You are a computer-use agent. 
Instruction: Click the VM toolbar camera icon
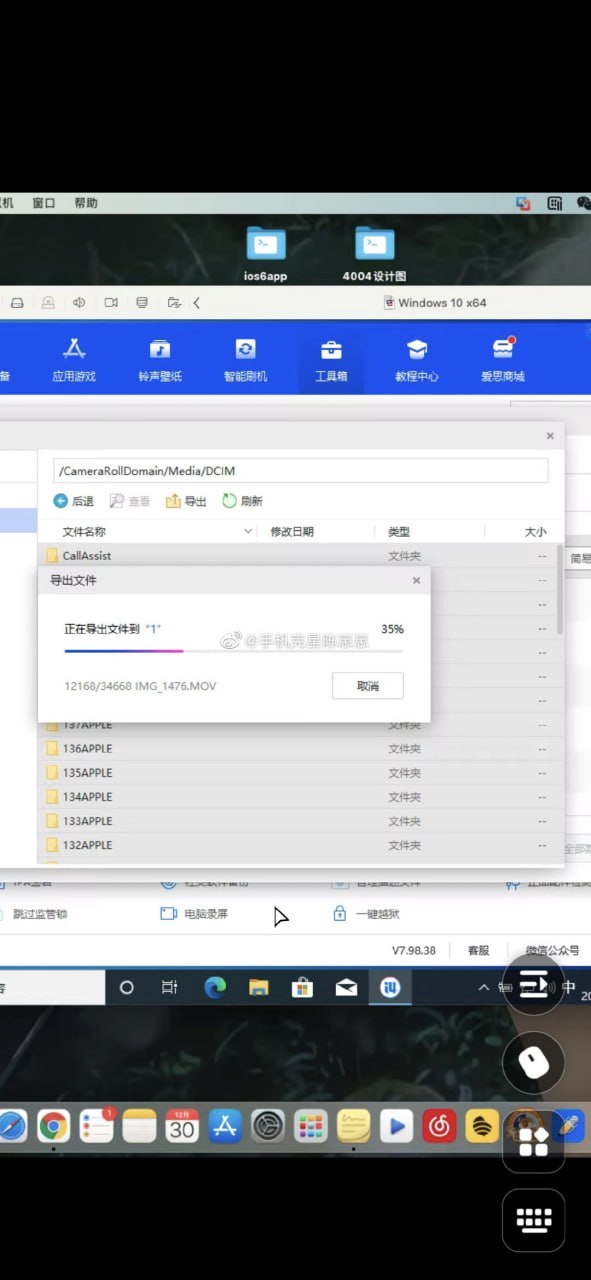pyautogui.click(x=111, y=302)
